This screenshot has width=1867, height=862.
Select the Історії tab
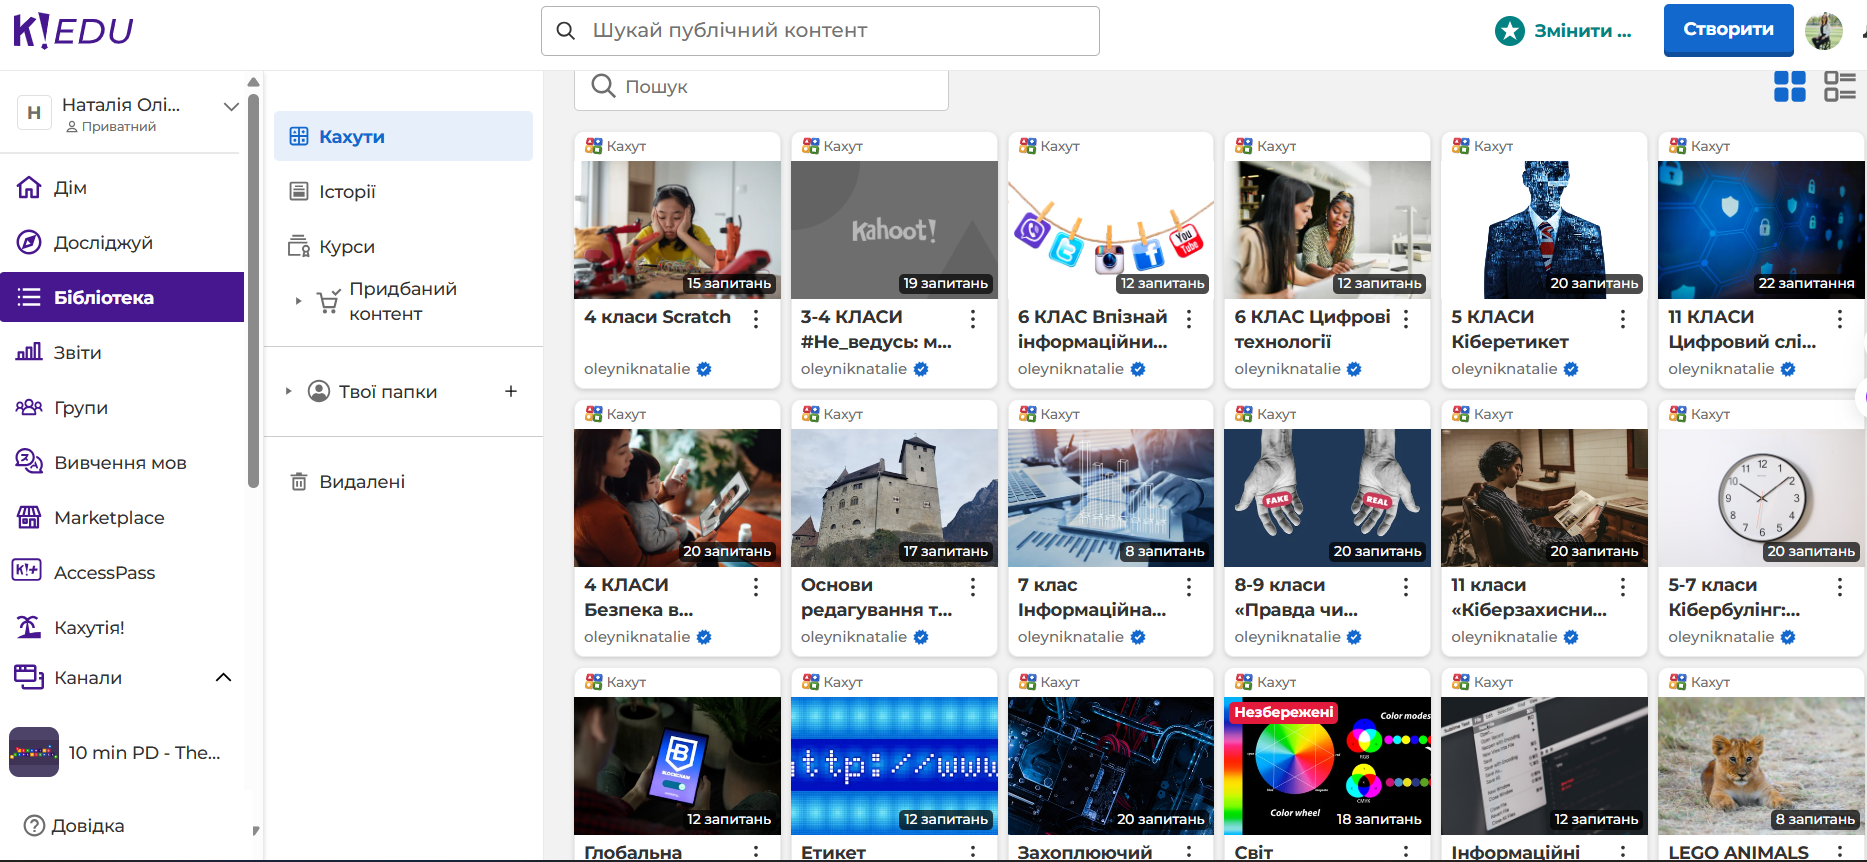click(x=347, y=191)
